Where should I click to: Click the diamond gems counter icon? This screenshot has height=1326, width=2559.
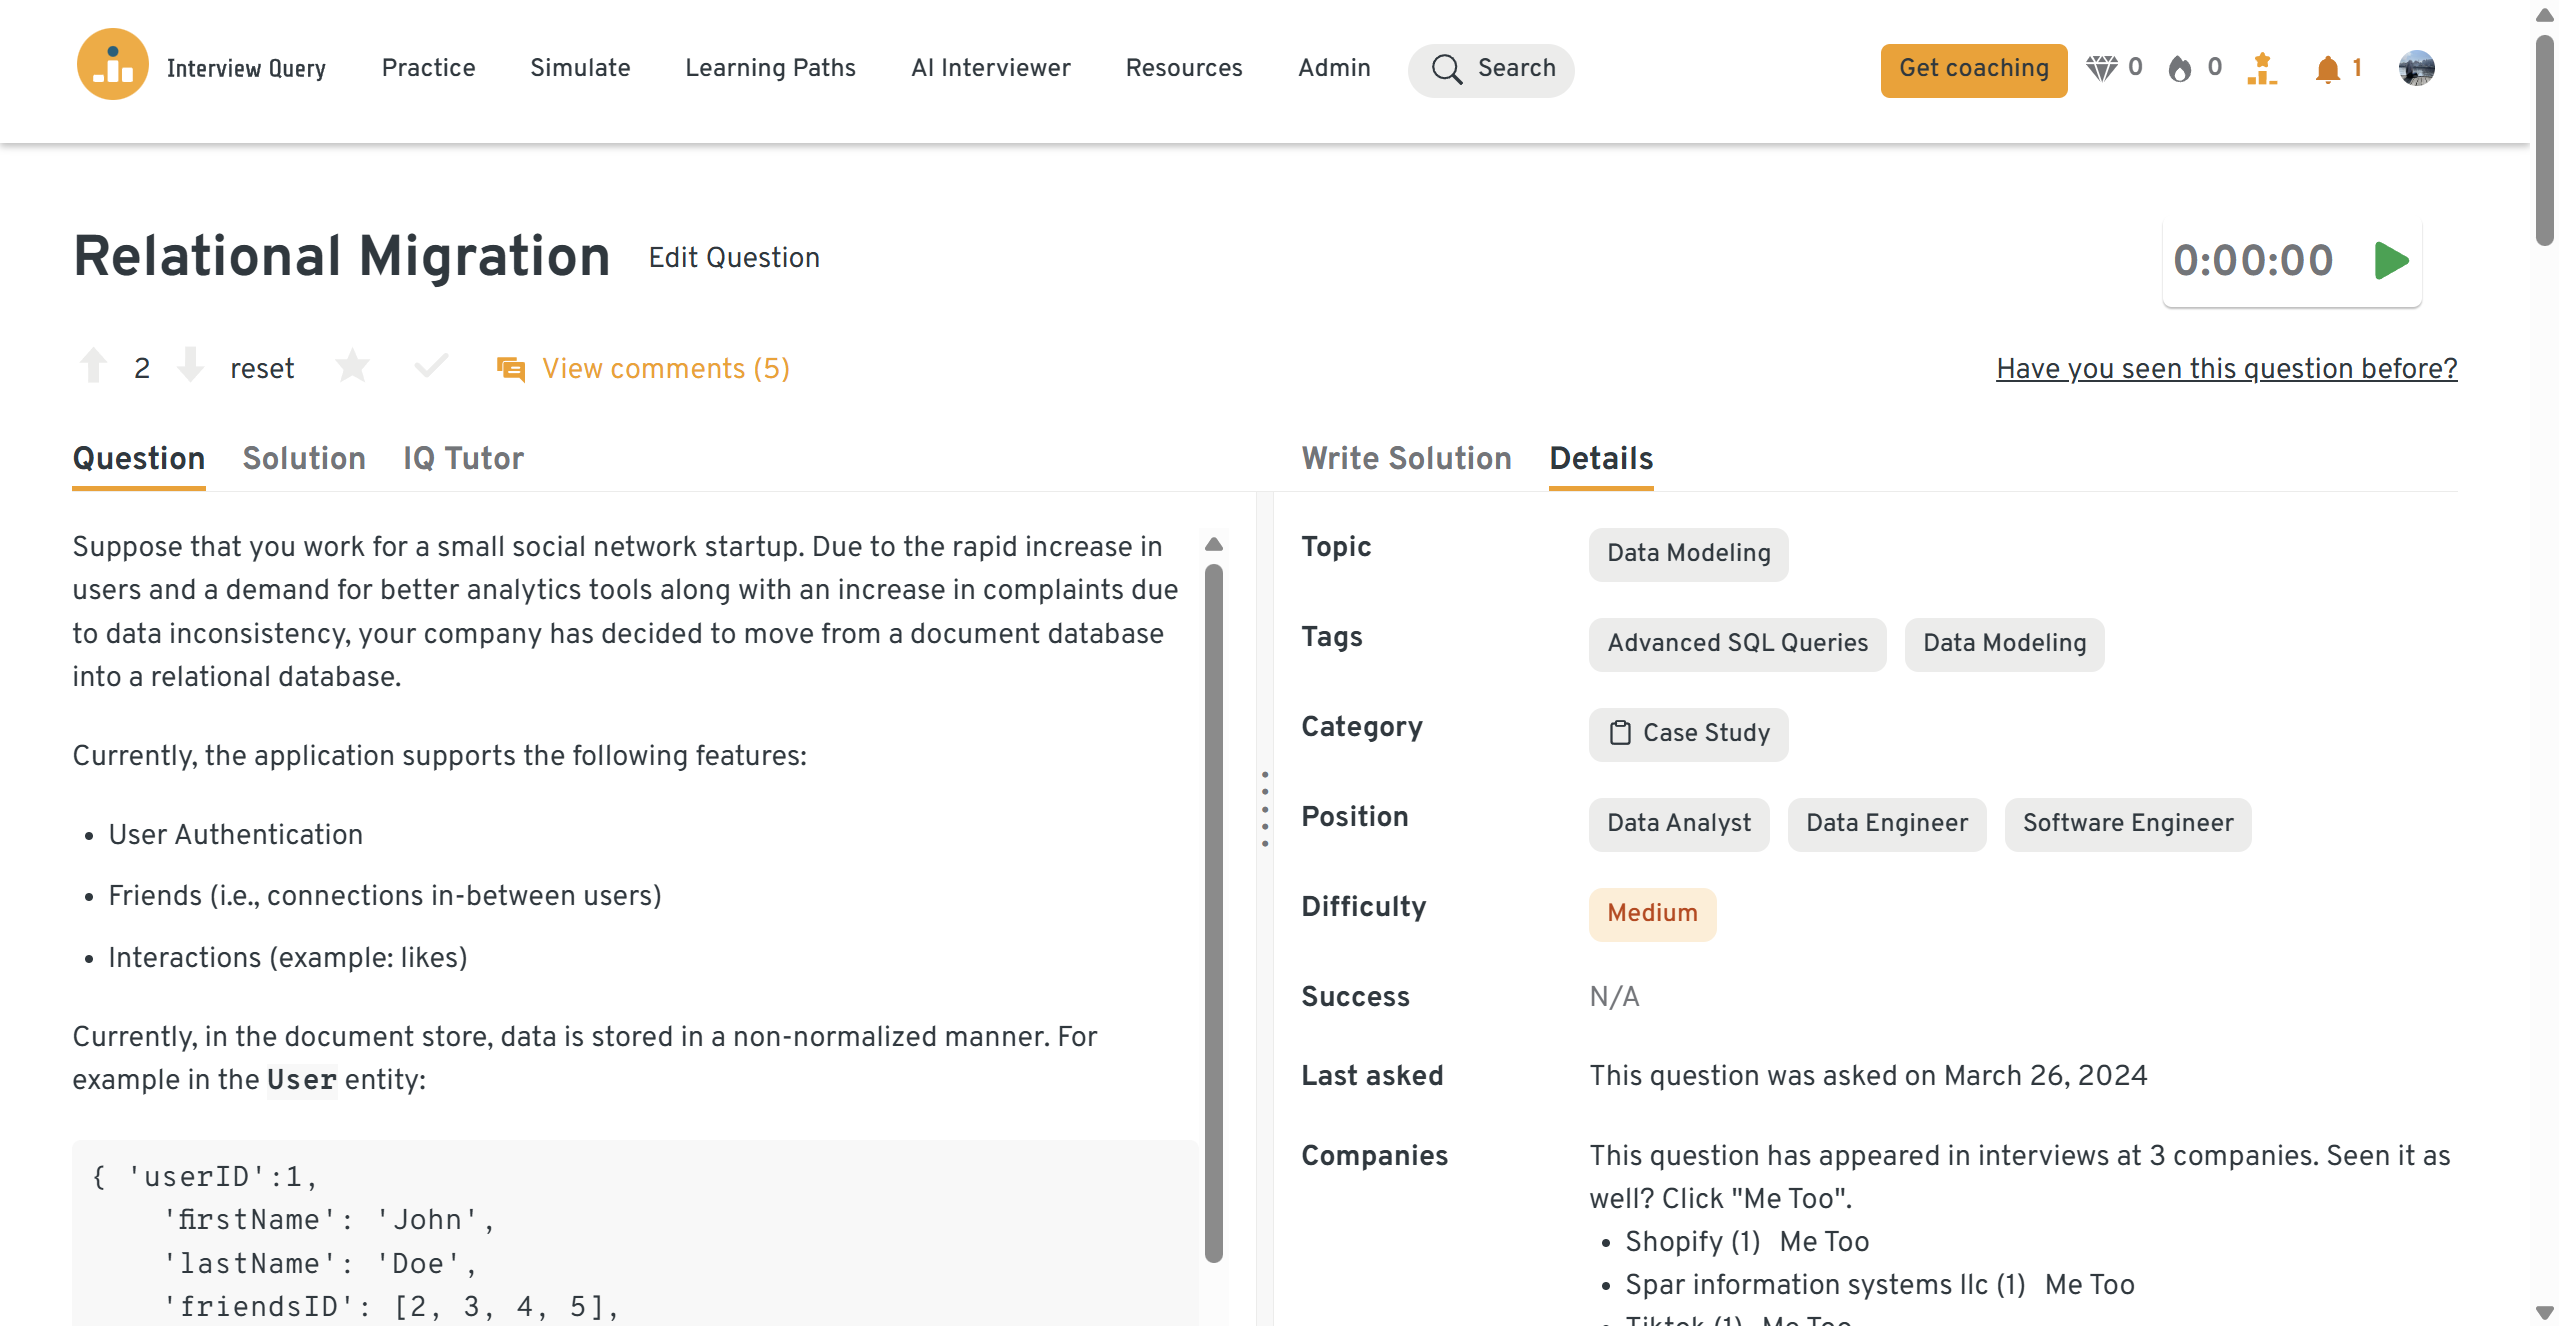tap(2101, 68)
